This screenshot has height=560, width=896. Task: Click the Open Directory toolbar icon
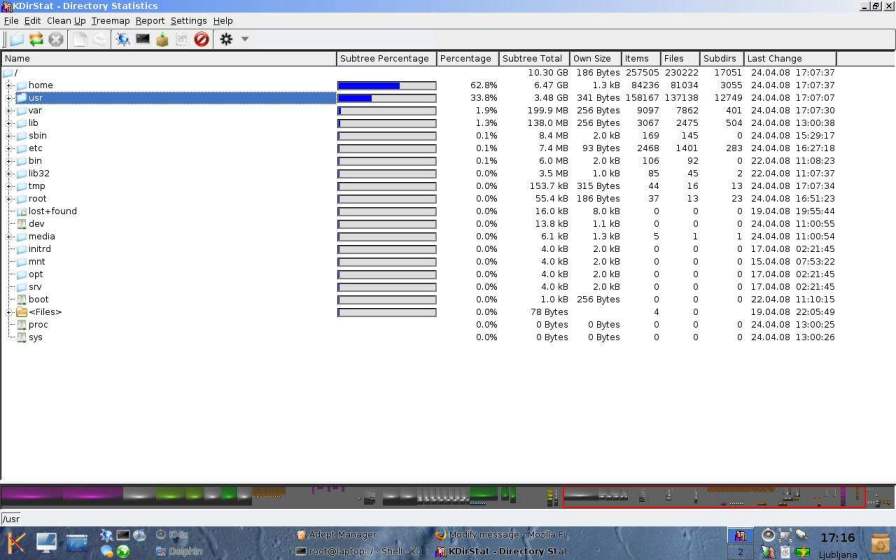point(15,39)
